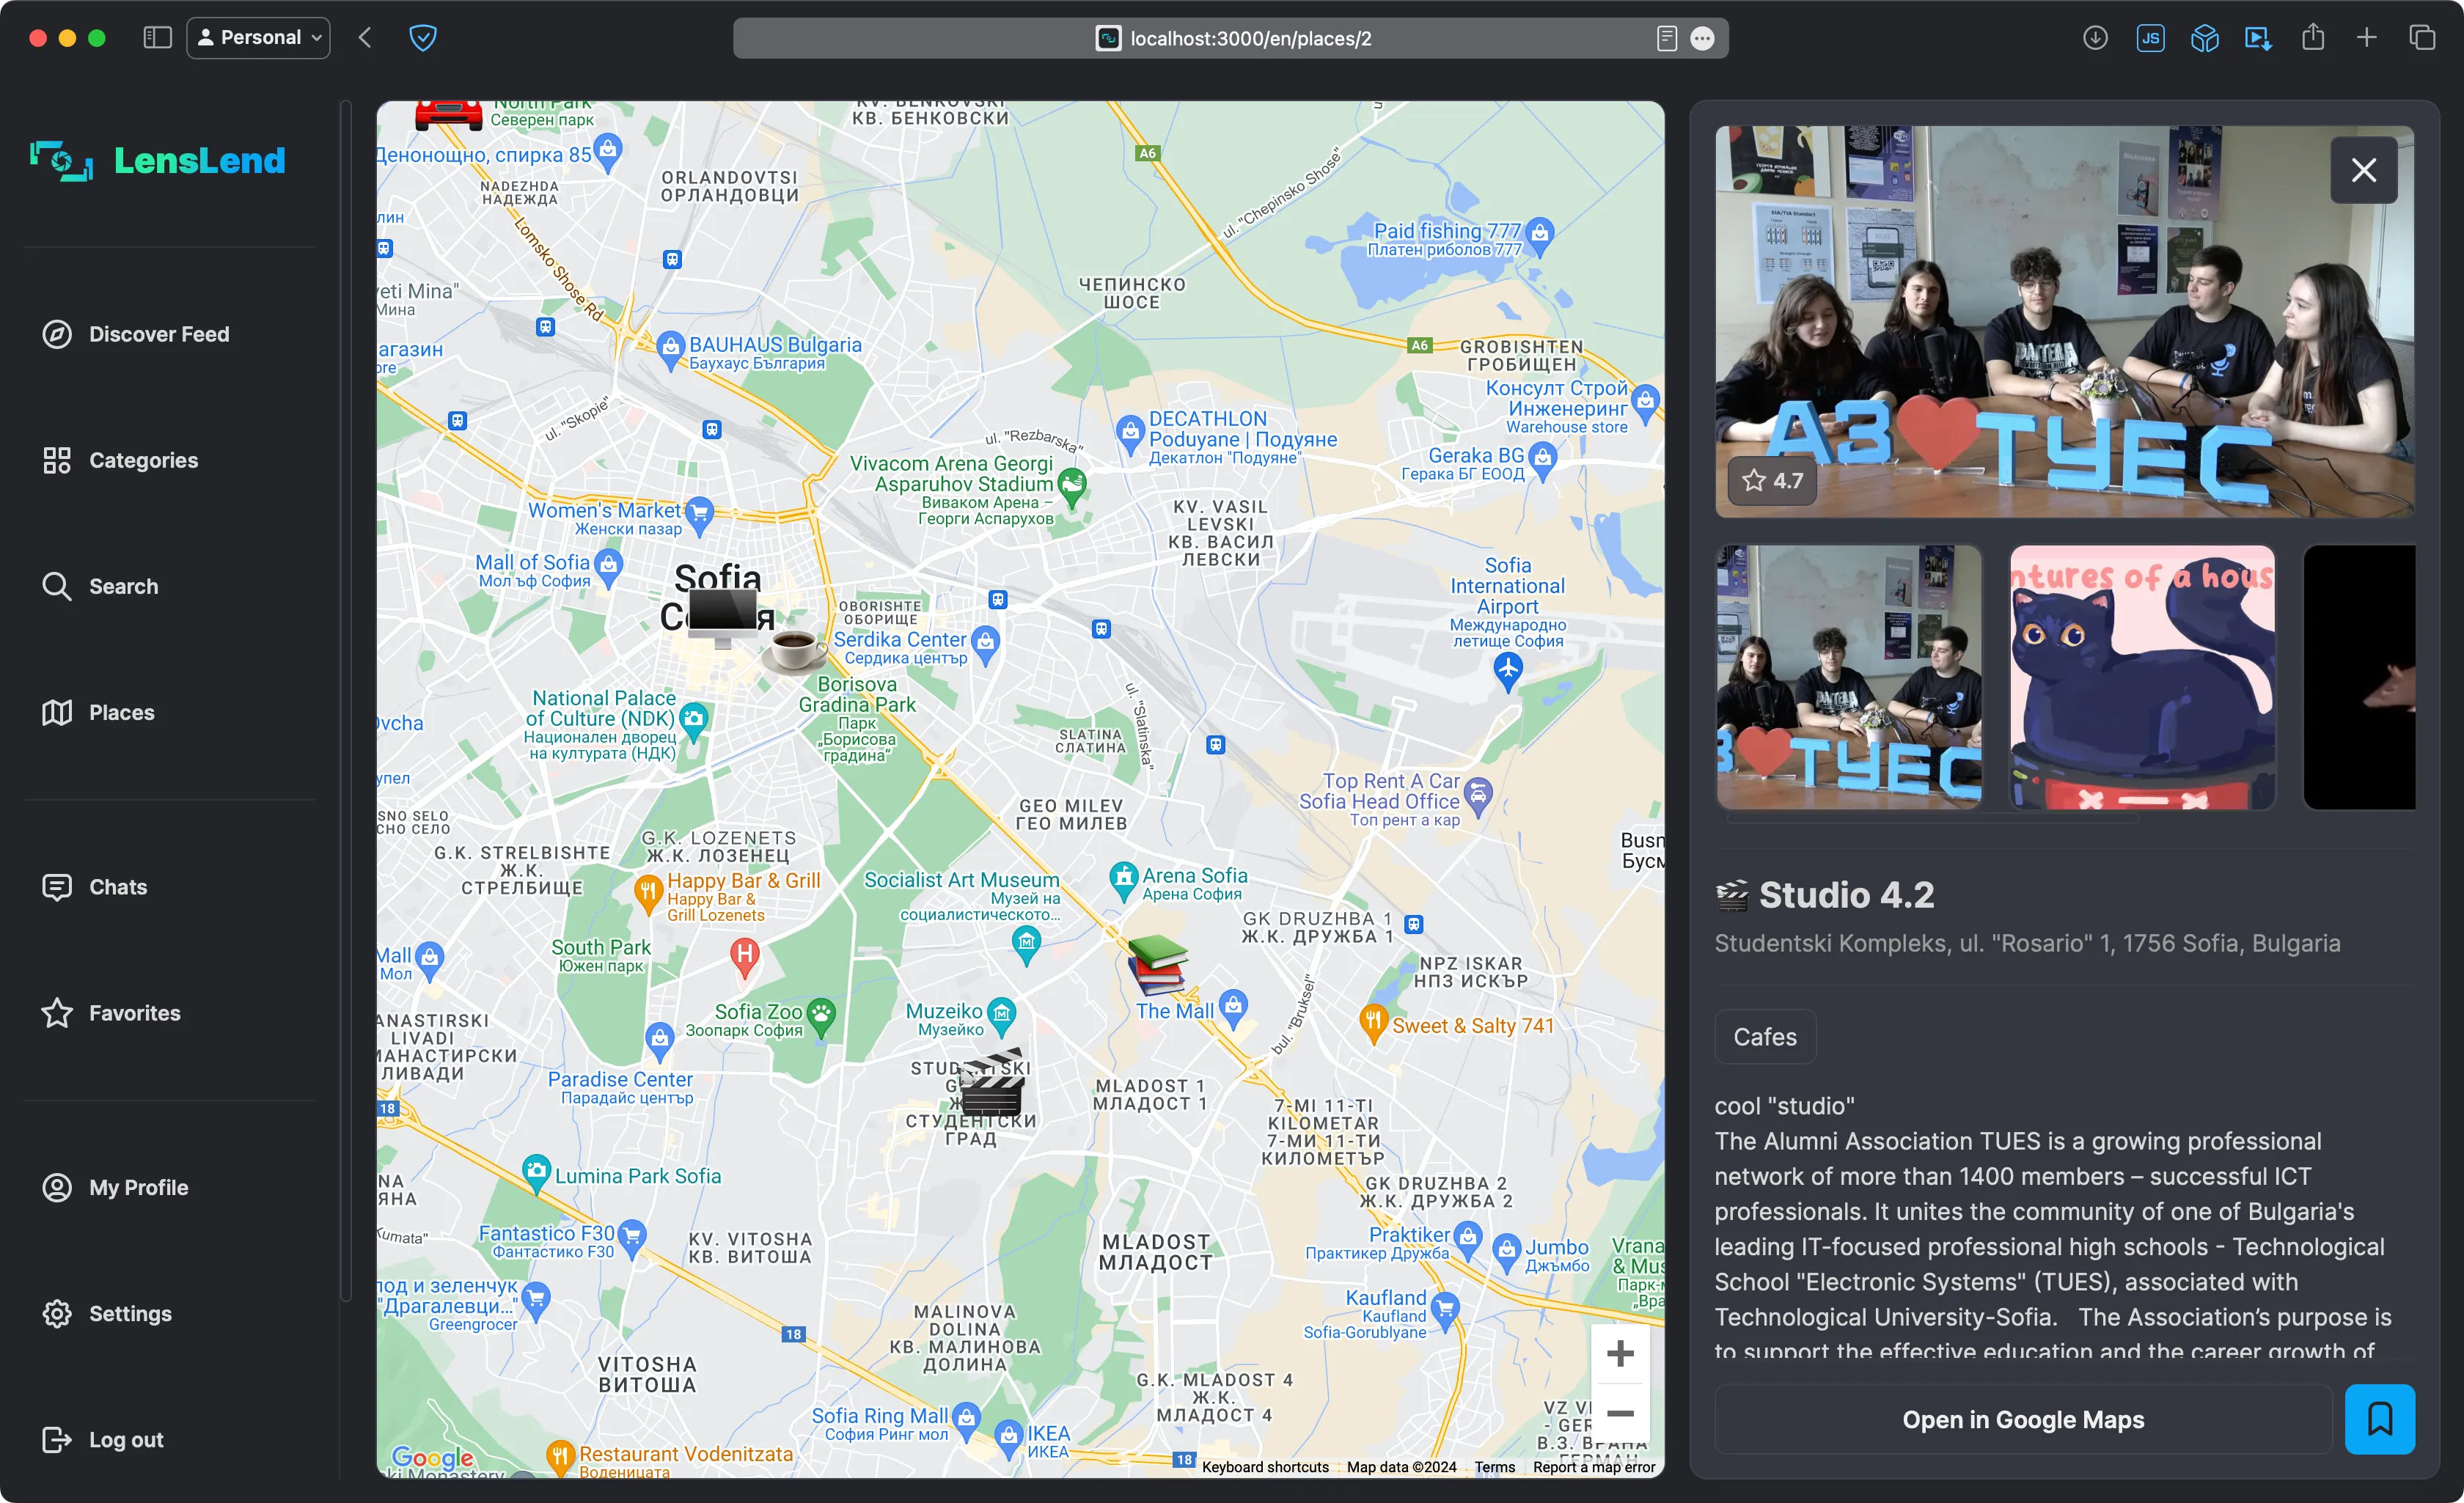Viewport: 2464px width, 1503px height.
Task: Bookmark Studio 4.2 place
Action: [2379, 1419]
